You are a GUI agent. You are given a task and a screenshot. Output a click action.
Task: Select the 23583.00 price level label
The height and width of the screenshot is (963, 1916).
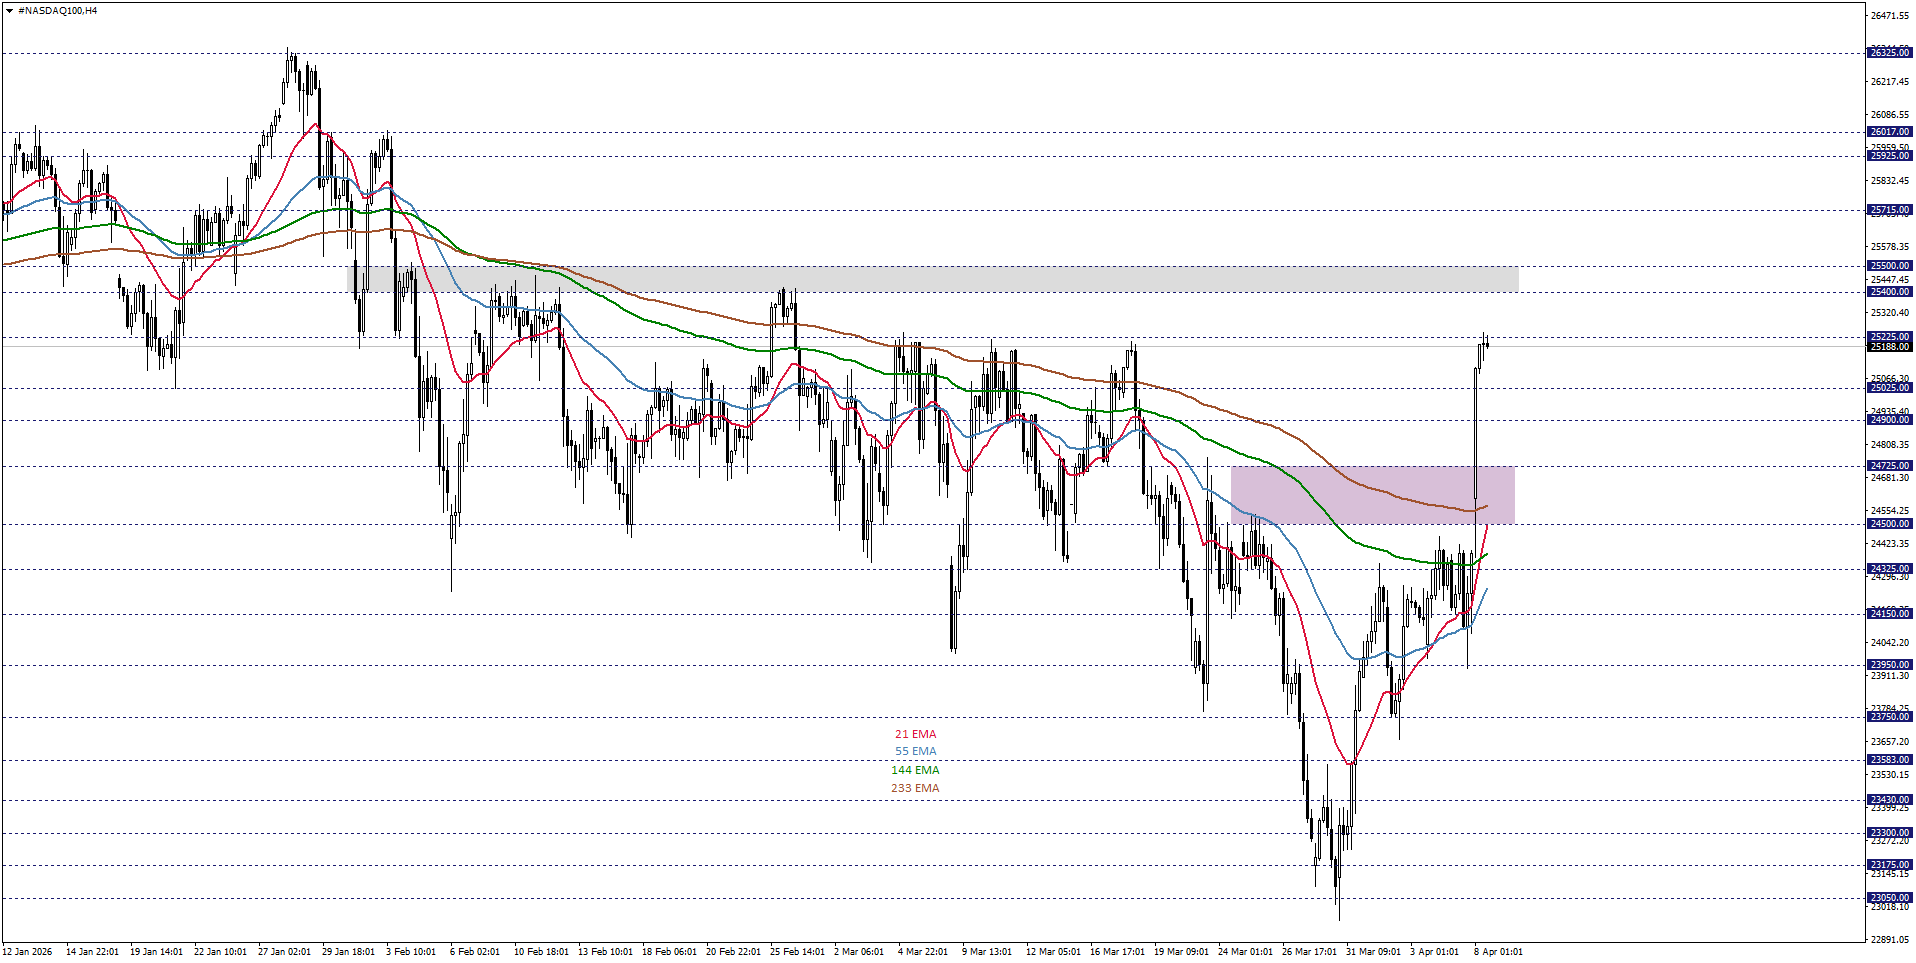coord(1888,760)
